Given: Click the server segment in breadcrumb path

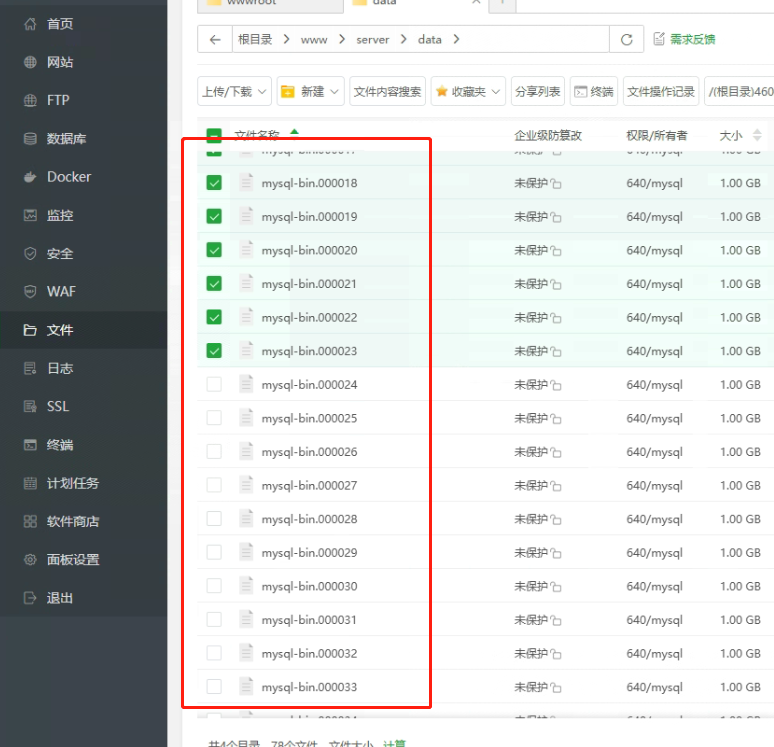Looking at the screenshot, I should click(x=371, y=40).
